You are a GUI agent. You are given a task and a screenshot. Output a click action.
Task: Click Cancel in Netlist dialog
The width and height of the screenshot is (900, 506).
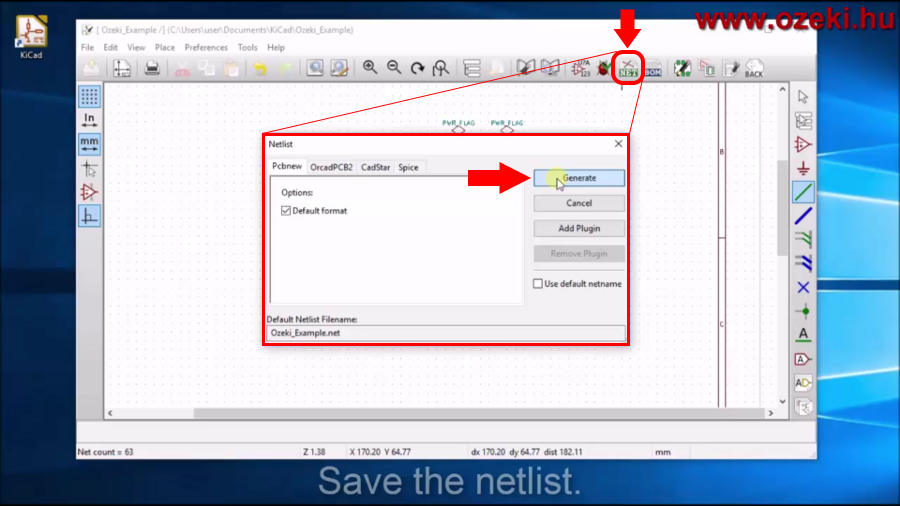tap(579, 203)
